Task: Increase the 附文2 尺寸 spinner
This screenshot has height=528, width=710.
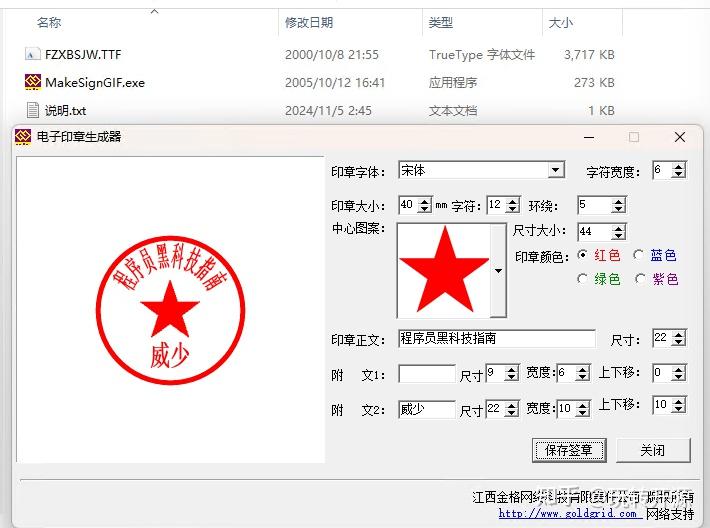Action: [511, 405]
